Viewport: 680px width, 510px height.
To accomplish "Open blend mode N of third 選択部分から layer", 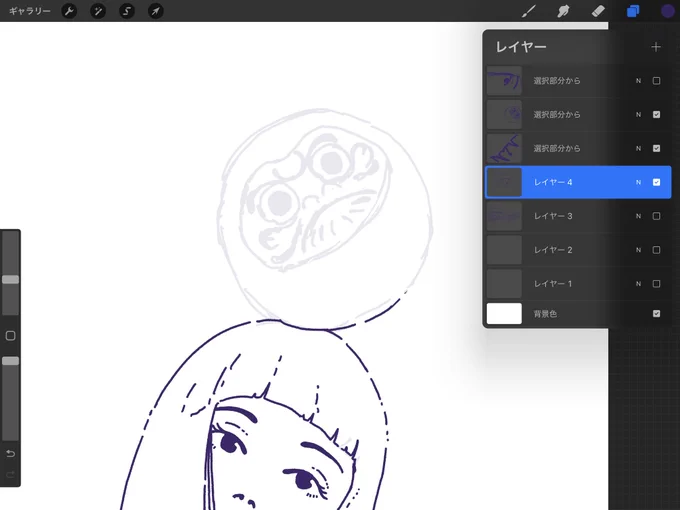I will pos(638,148).
